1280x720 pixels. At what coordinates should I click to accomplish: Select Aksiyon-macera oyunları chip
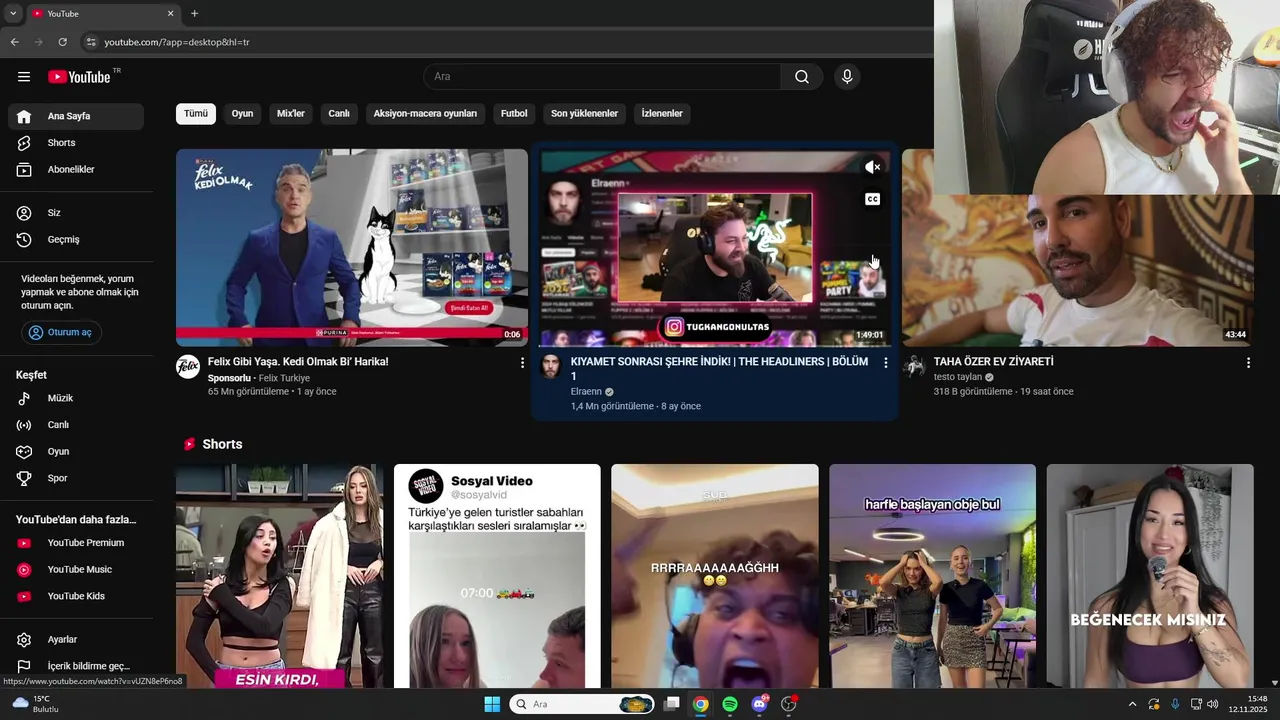click(425, 114)
